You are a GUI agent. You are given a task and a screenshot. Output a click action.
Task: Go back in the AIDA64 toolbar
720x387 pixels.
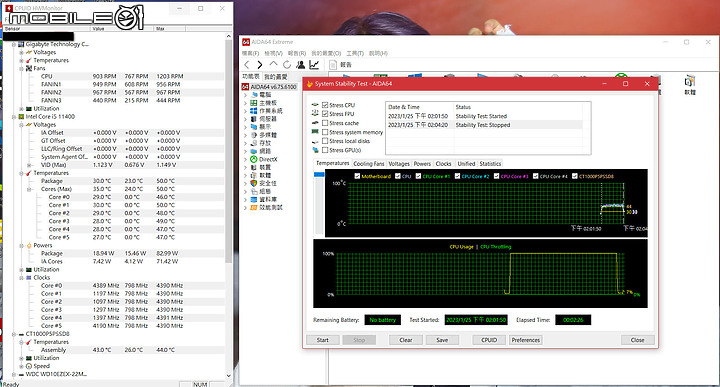[247, 65]
